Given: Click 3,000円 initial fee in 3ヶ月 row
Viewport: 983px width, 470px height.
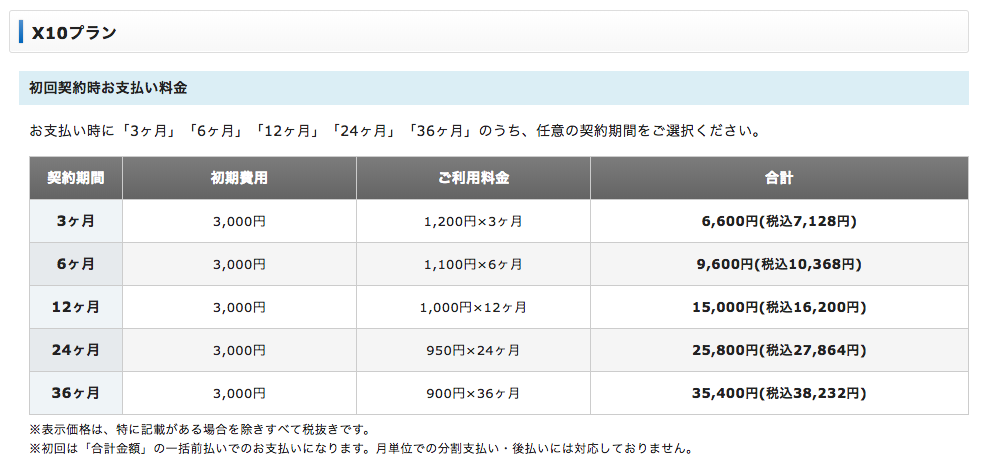Looking at the screenshot, I should [239, 221].
